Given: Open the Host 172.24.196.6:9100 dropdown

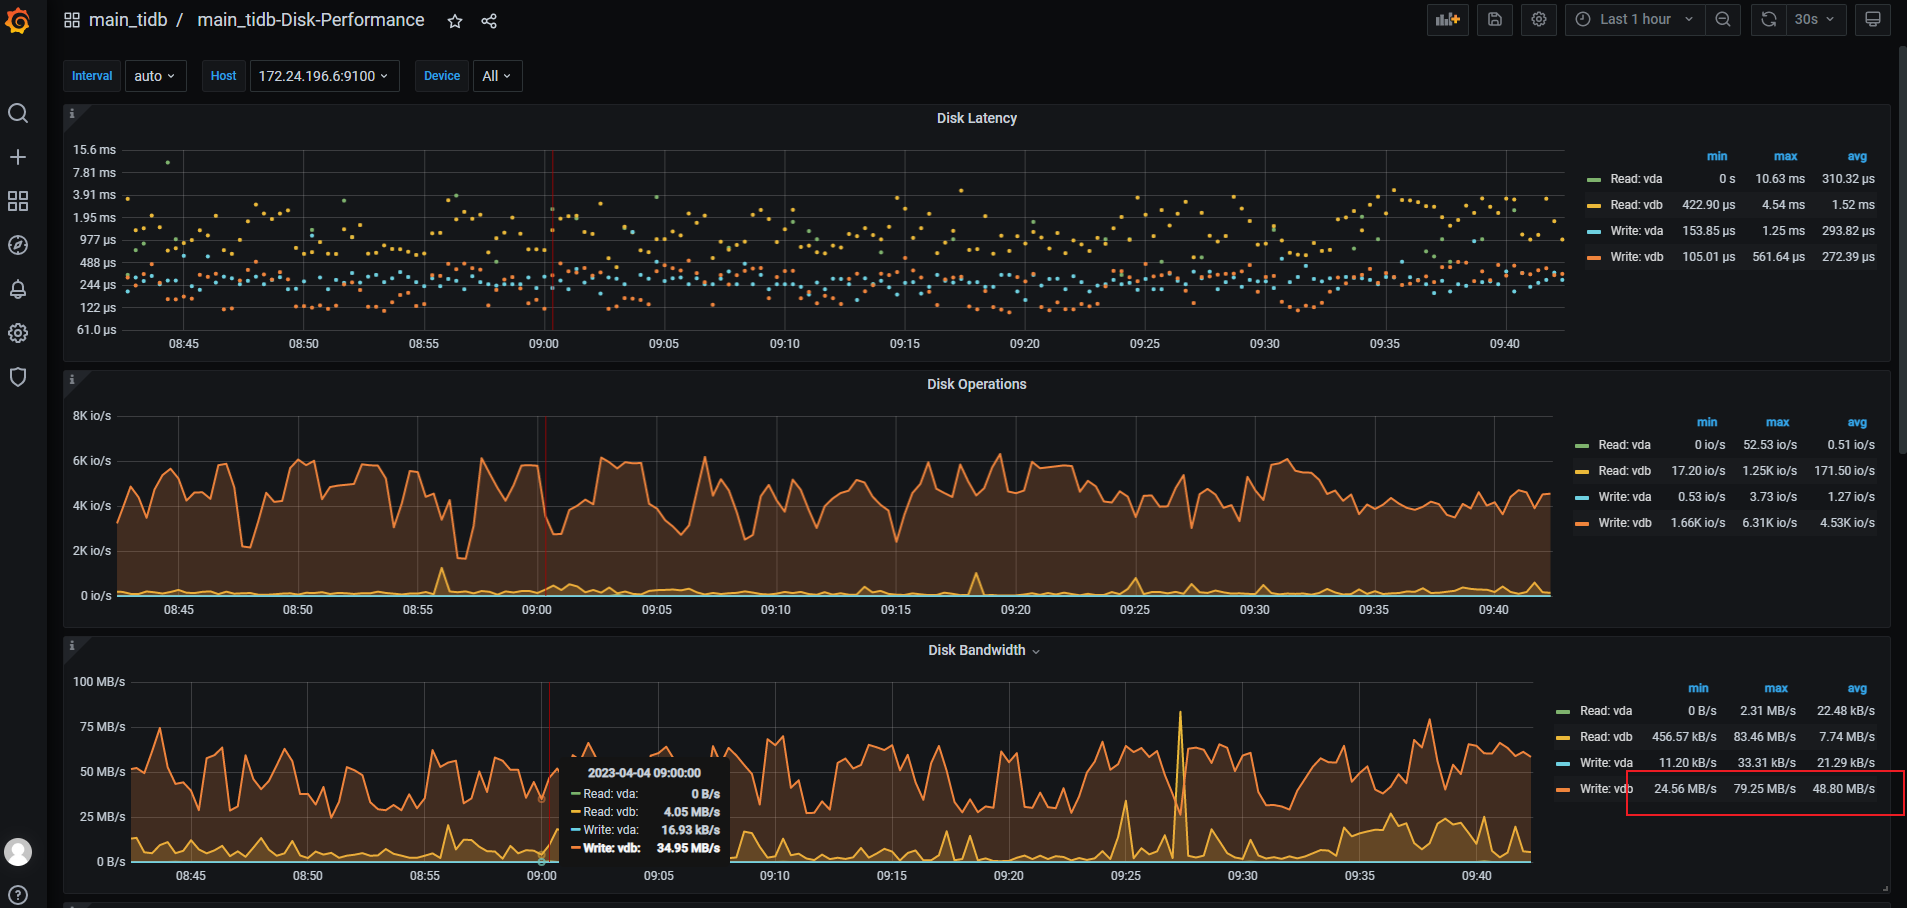Looking at the screenshot, I should (324, 76).
